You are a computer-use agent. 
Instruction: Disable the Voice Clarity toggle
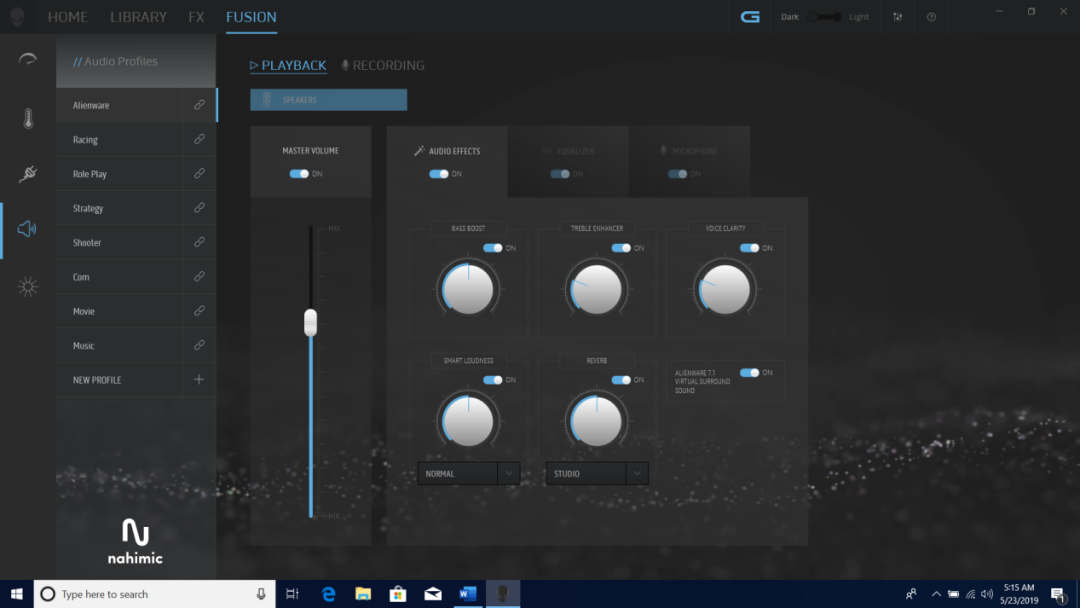749,248
